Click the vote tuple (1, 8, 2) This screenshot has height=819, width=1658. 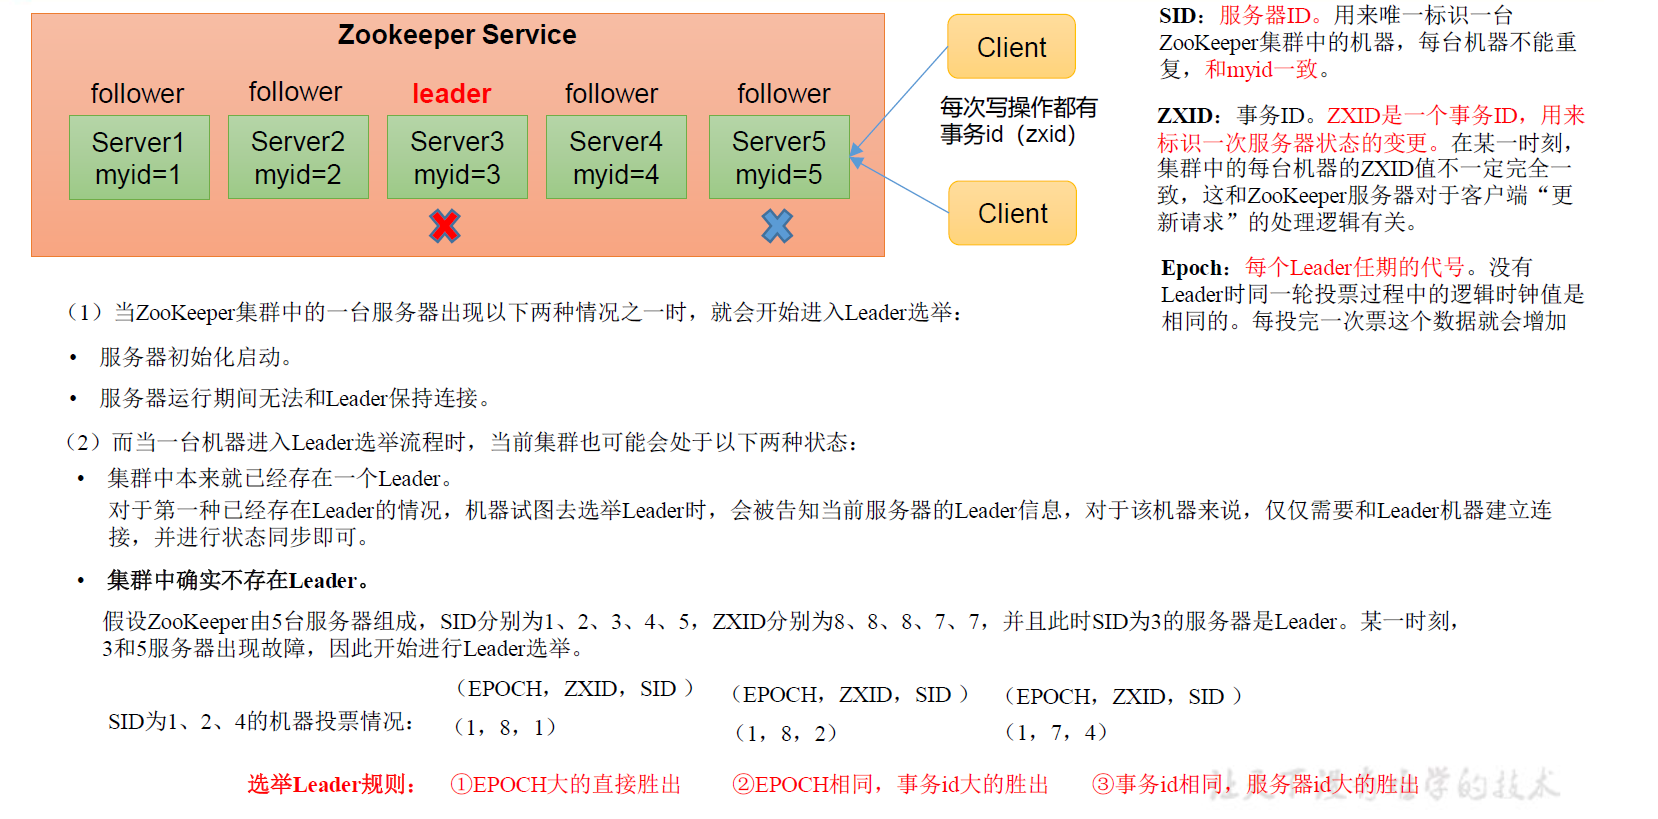(x=785, y=733)
